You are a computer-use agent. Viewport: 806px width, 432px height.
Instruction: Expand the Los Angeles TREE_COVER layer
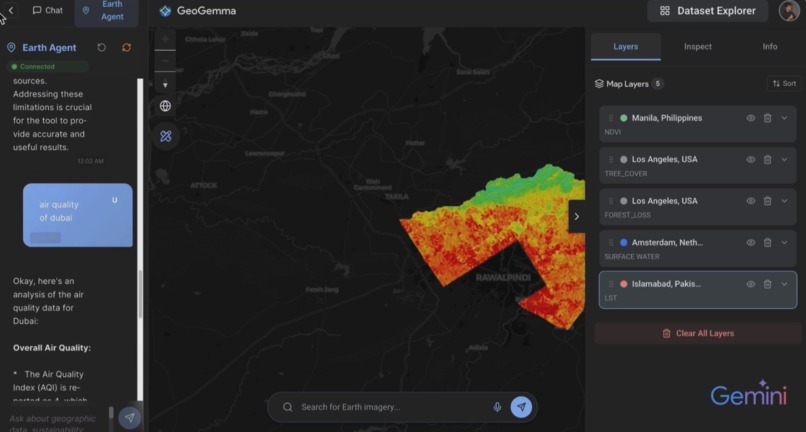(784, 160)
